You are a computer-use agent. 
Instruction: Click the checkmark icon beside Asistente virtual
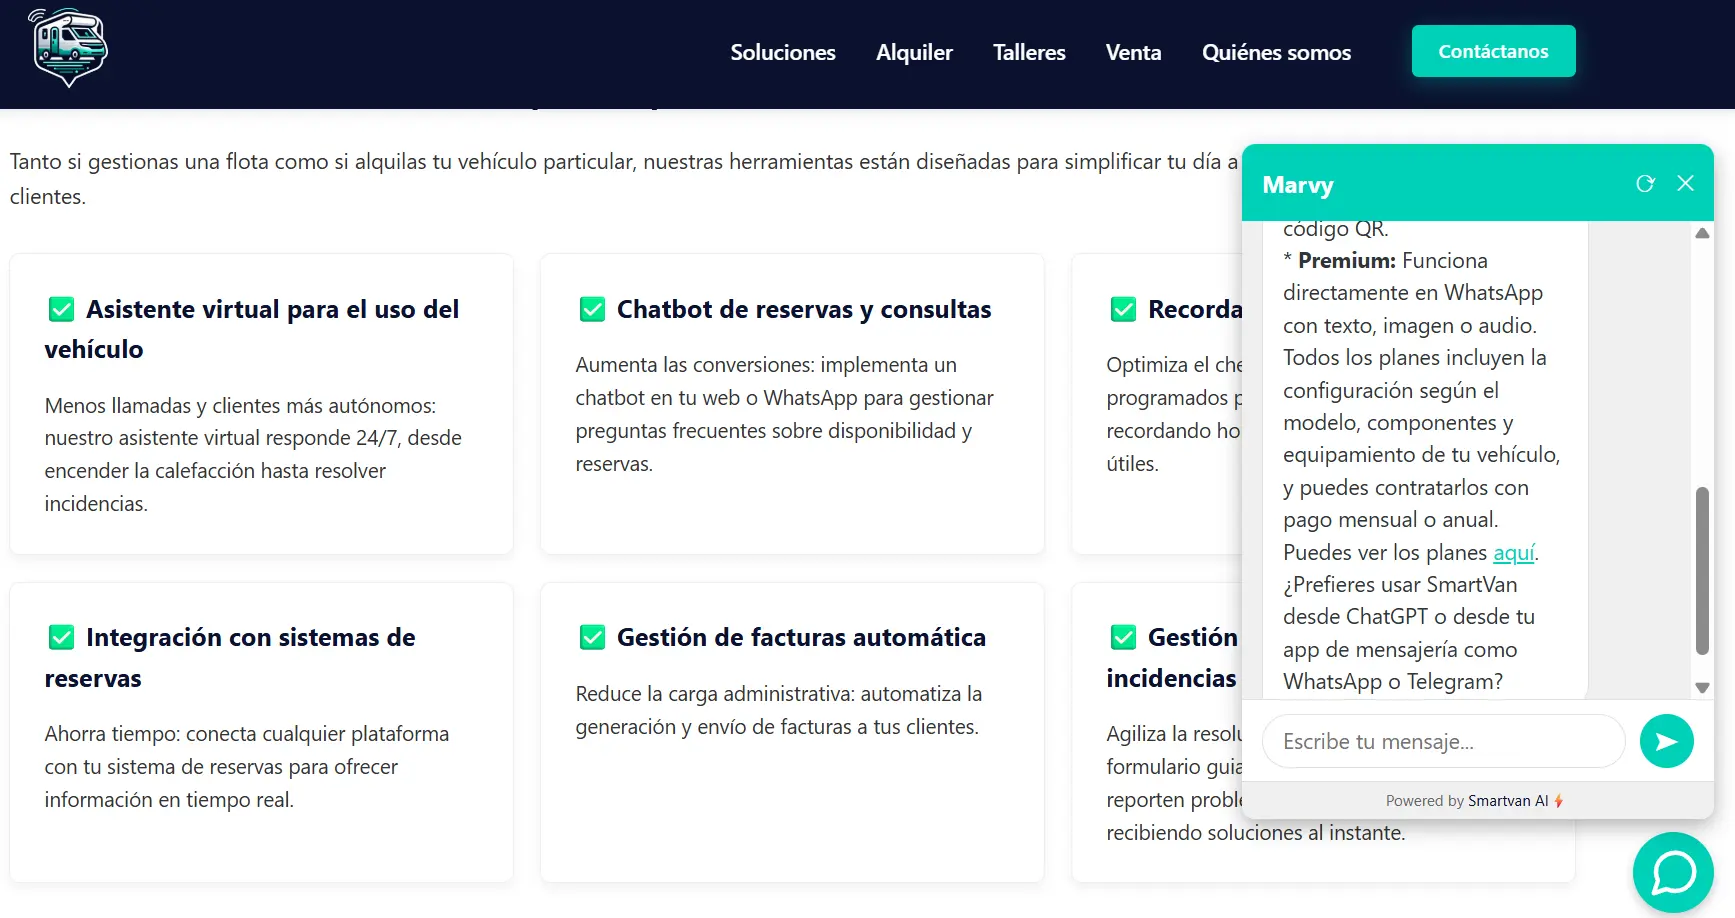click(61, 309)
